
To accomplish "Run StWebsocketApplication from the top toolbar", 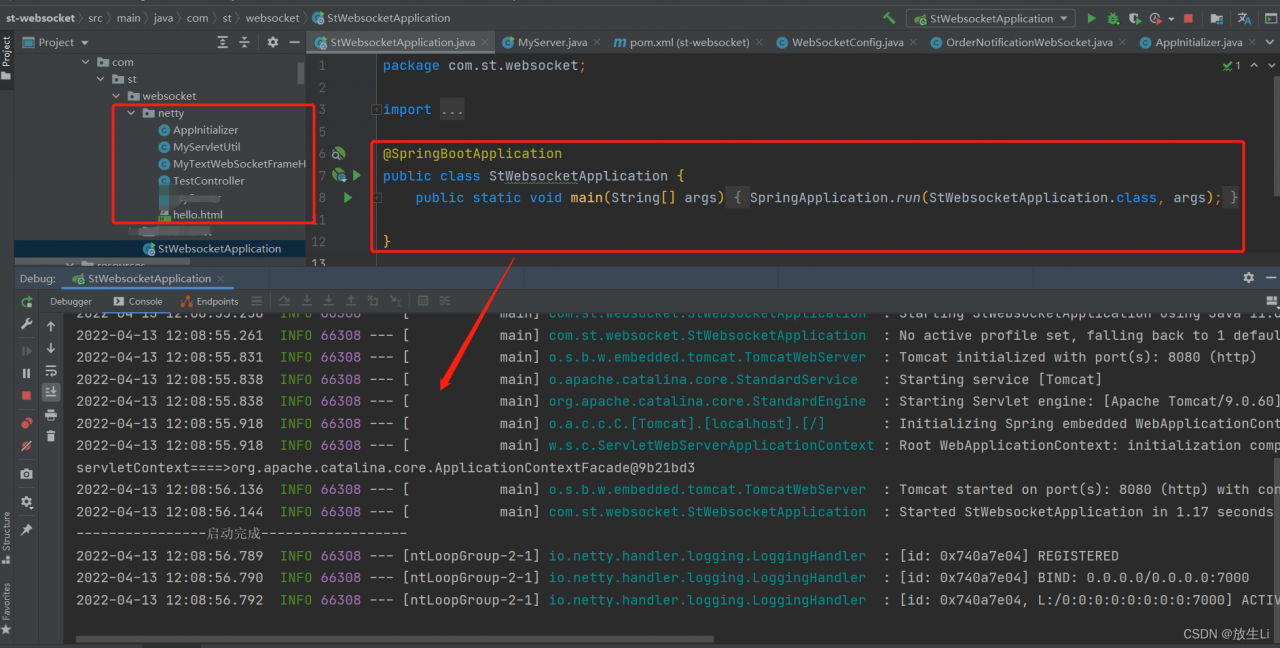I will coord(1091,18).
